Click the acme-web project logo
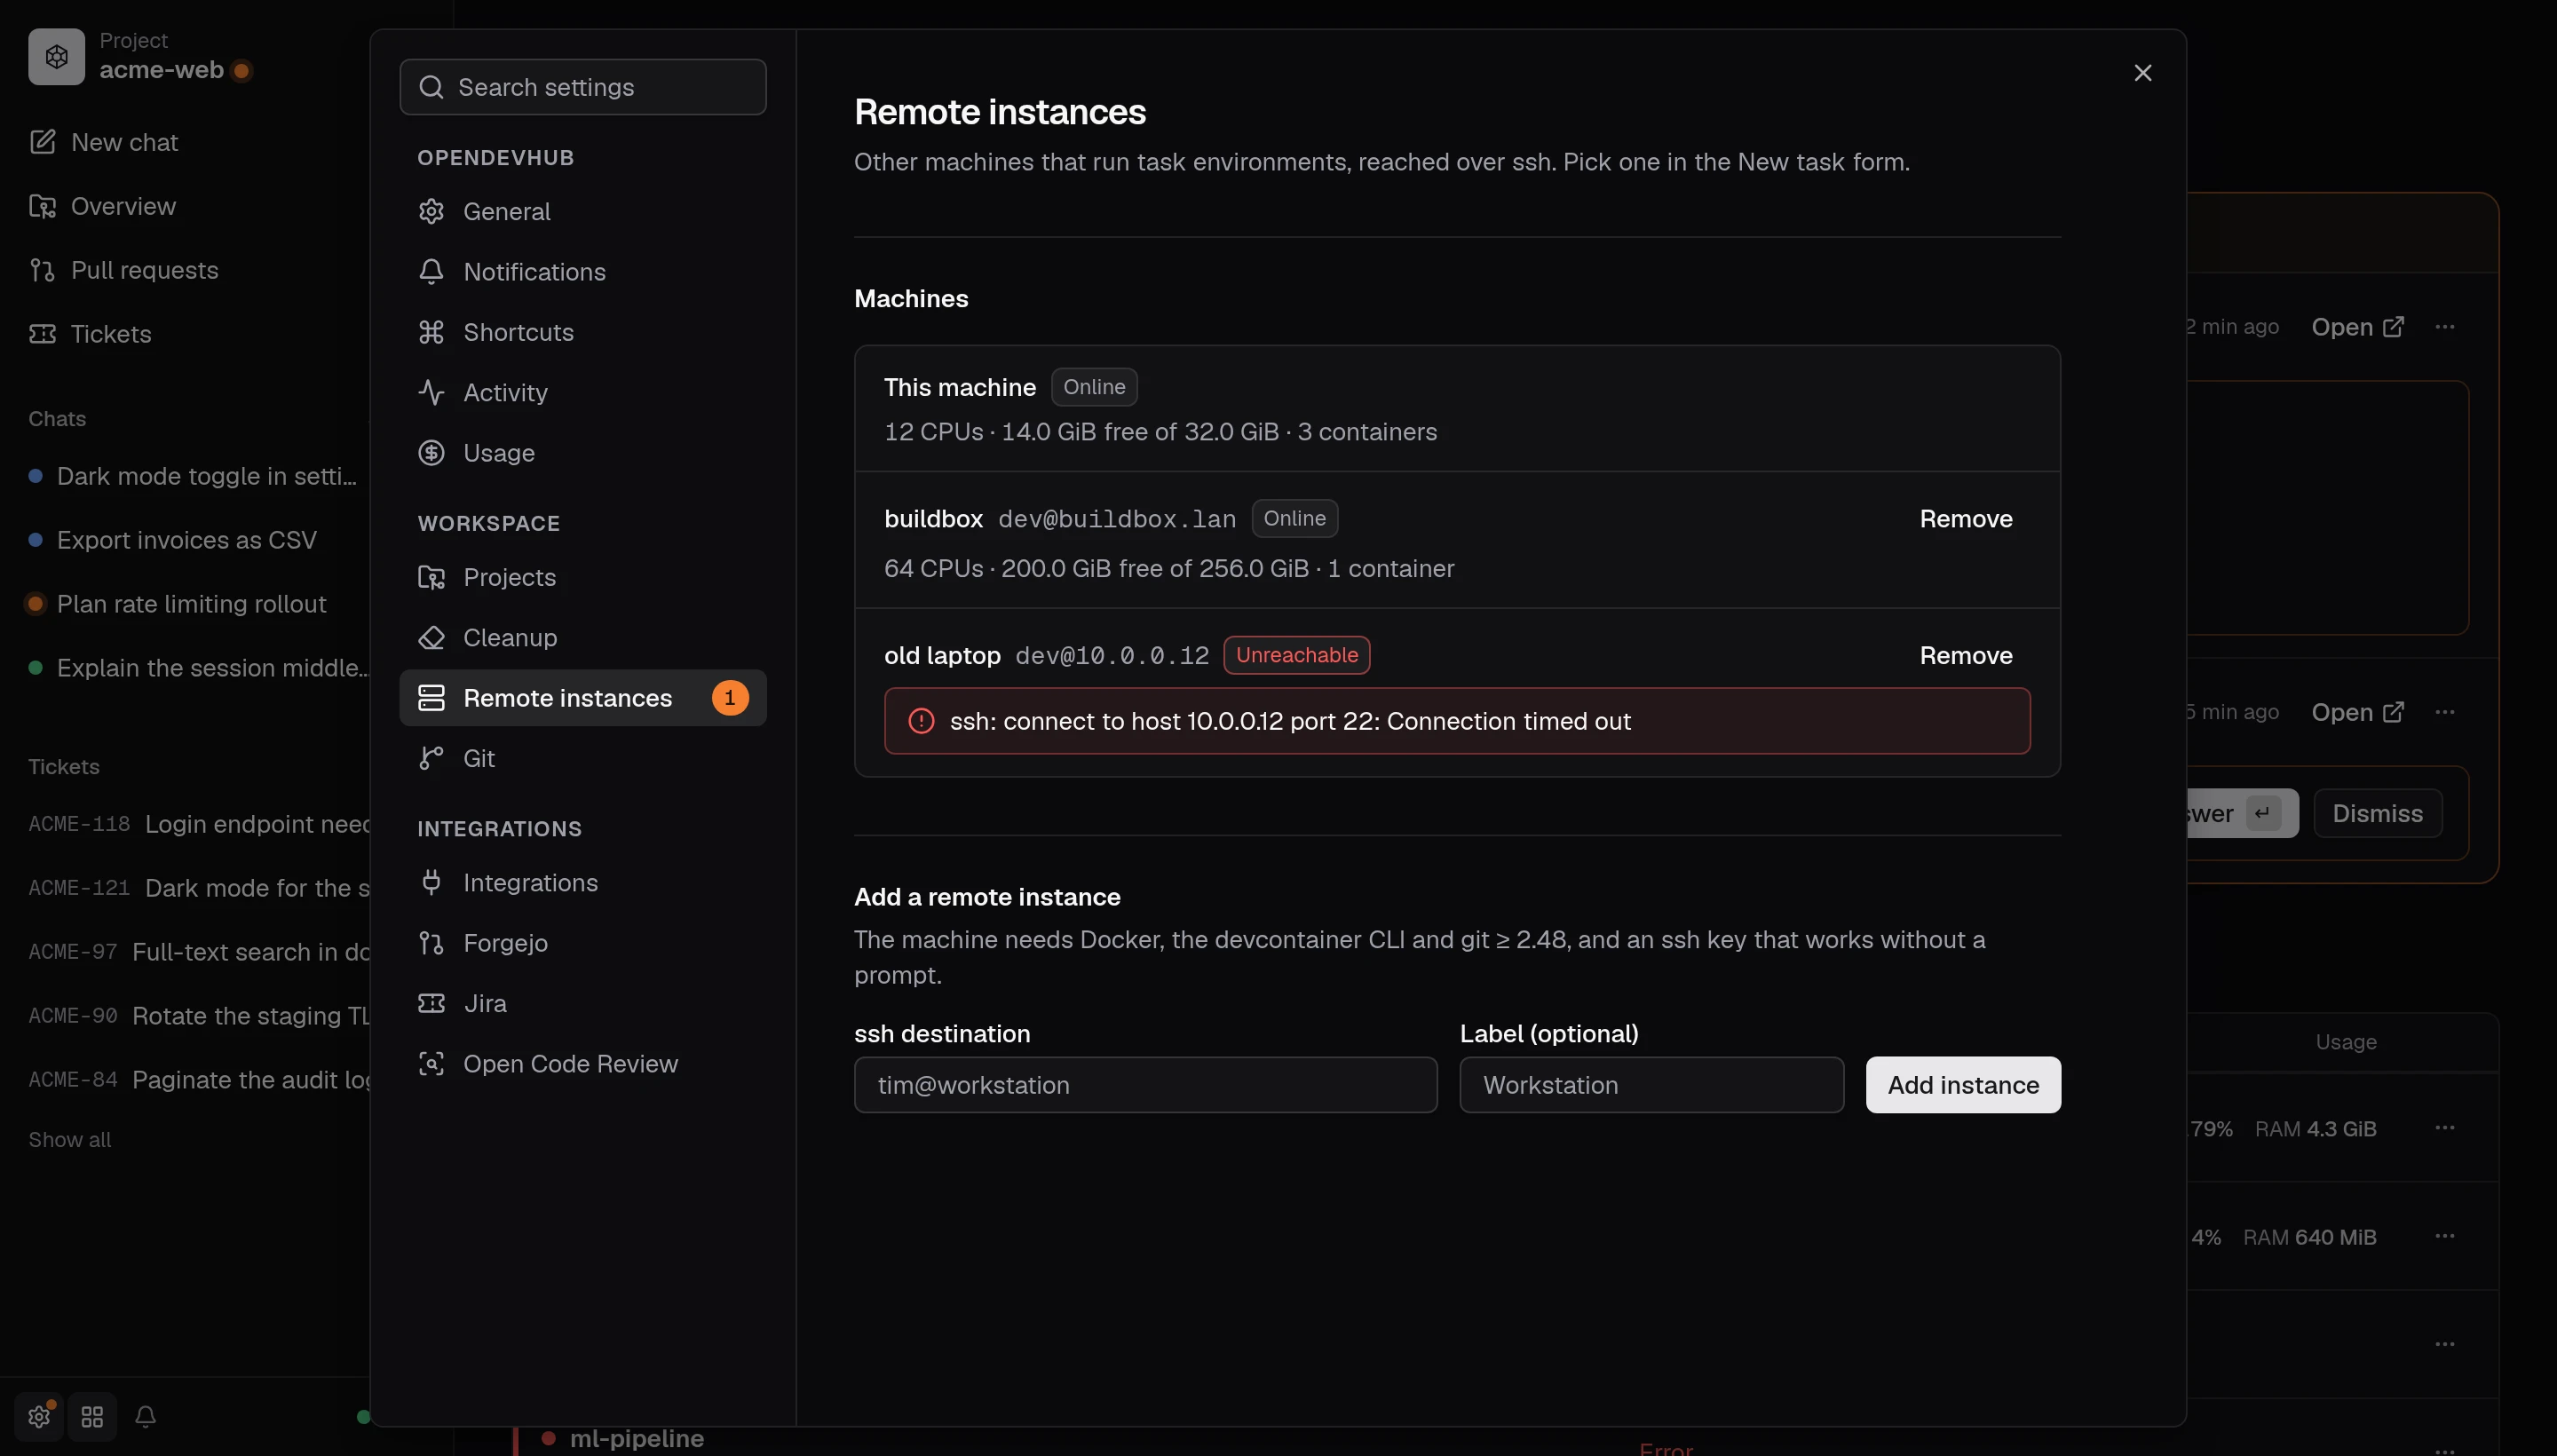The image size is (2557, 1456). coord(56,57)
